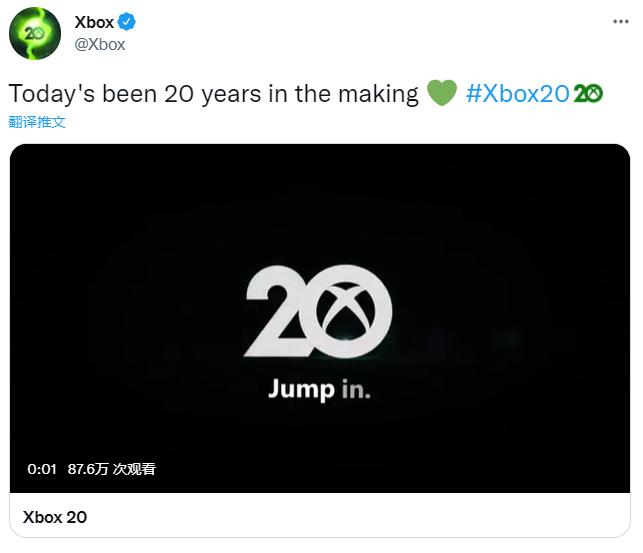Click the blue verified badge
The width and height of the screenshot is (643, 553).
pos(129,22)
